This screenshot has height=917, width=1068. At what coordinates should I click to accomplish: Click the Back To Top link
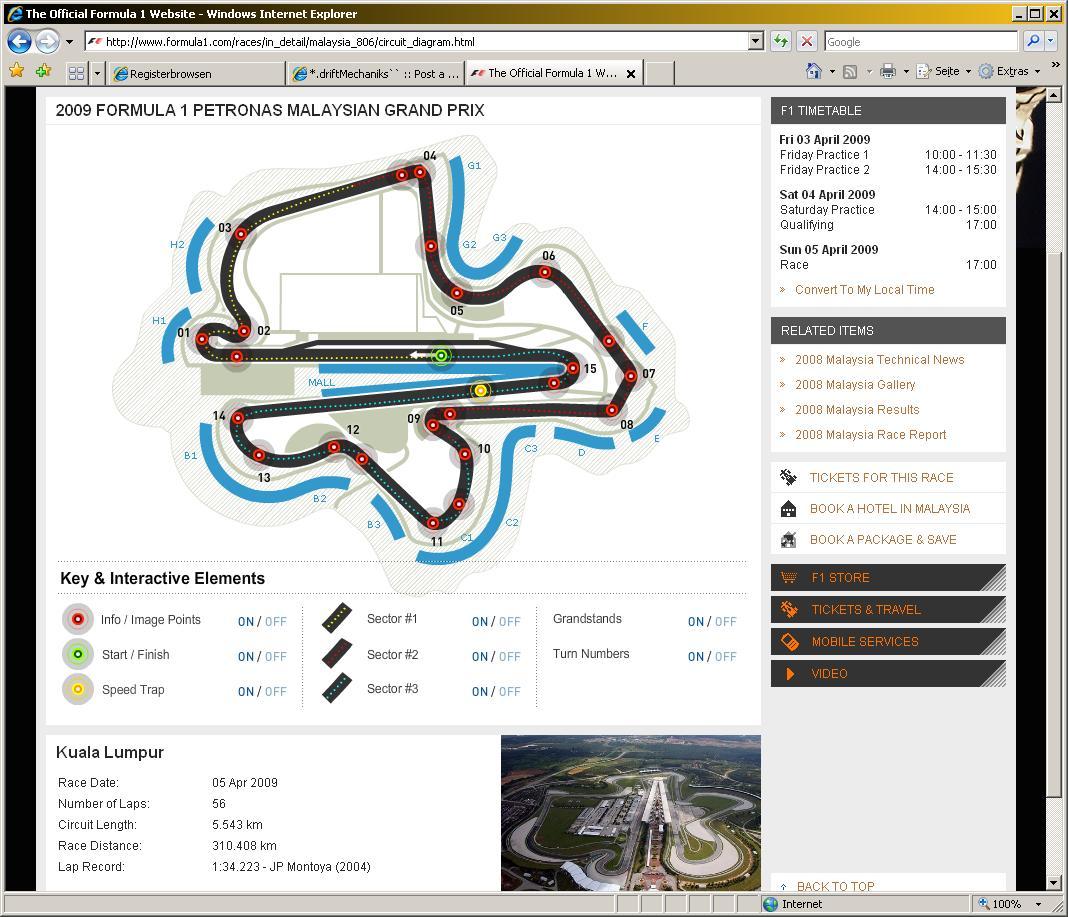[x=835, y=886]
